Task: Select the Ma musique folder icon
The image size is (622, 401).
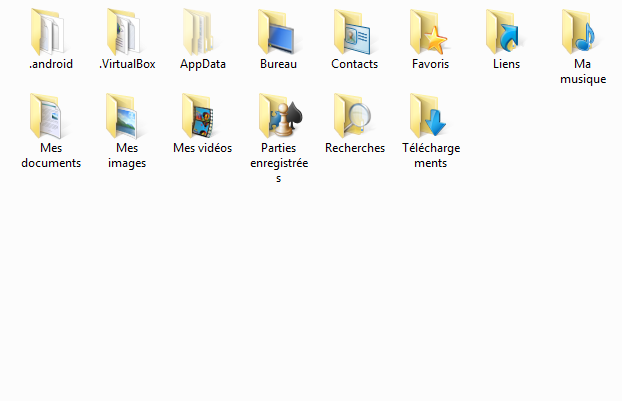Action: coord(580,32)
